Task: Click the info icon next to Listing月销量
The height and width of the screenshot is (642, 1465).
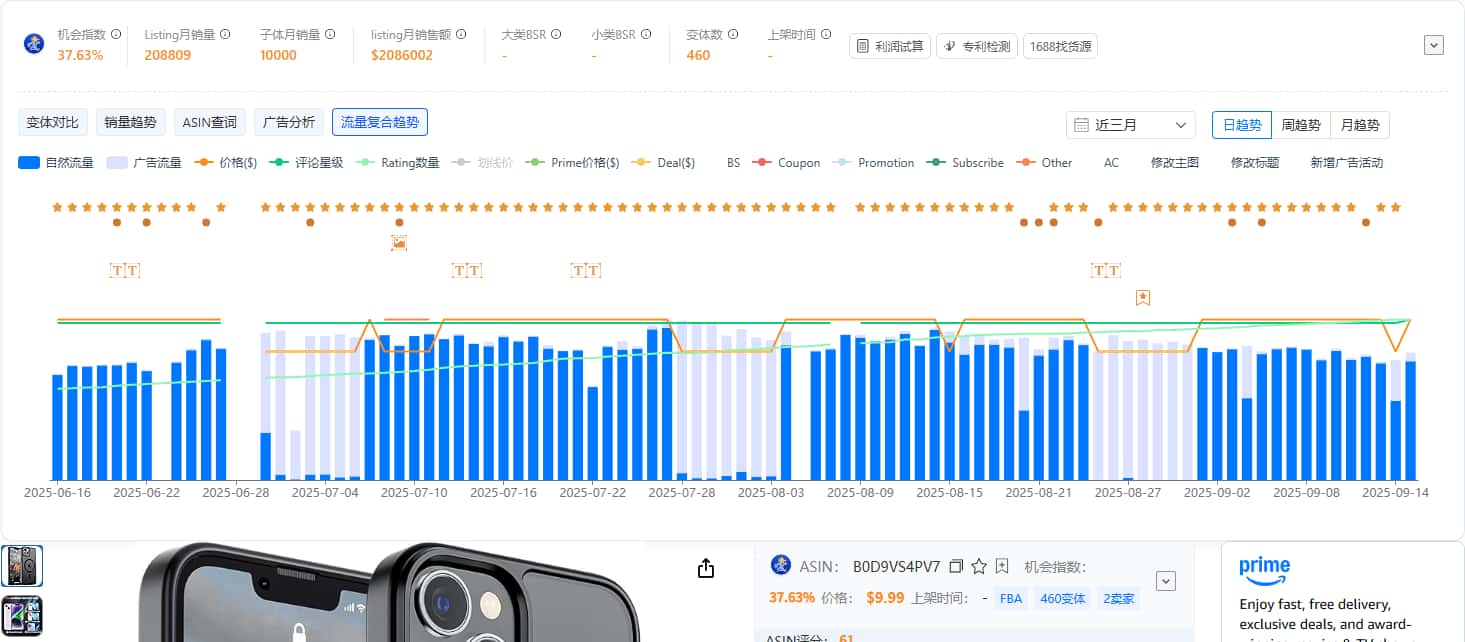Action: coord(225,35)
